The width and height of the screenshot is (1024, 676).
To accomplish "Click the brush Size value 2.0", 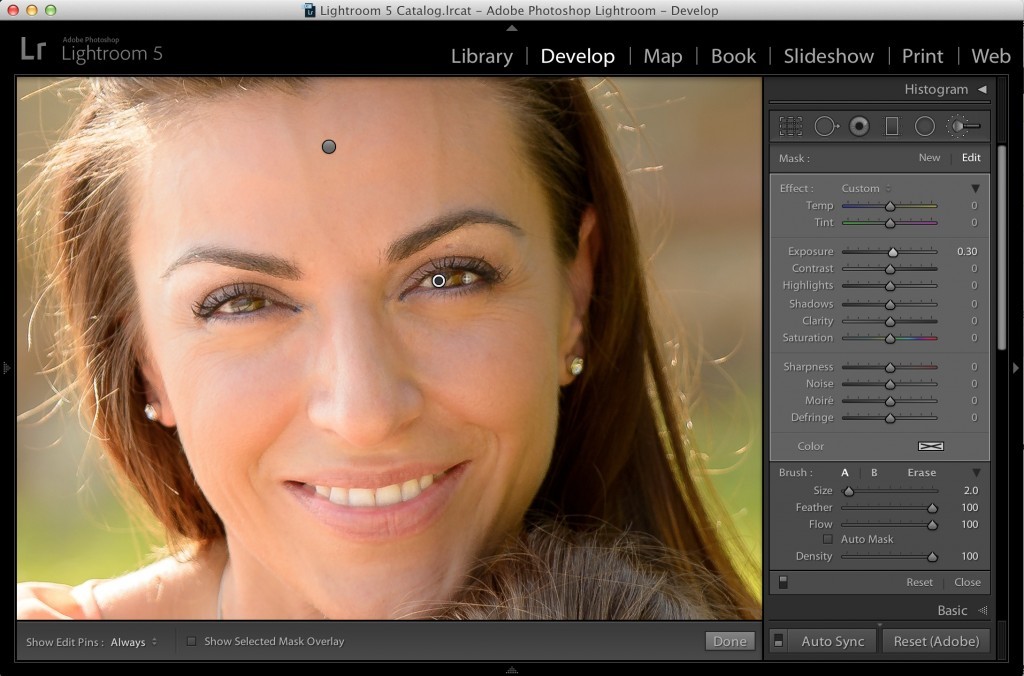I will tap(970, 491).
